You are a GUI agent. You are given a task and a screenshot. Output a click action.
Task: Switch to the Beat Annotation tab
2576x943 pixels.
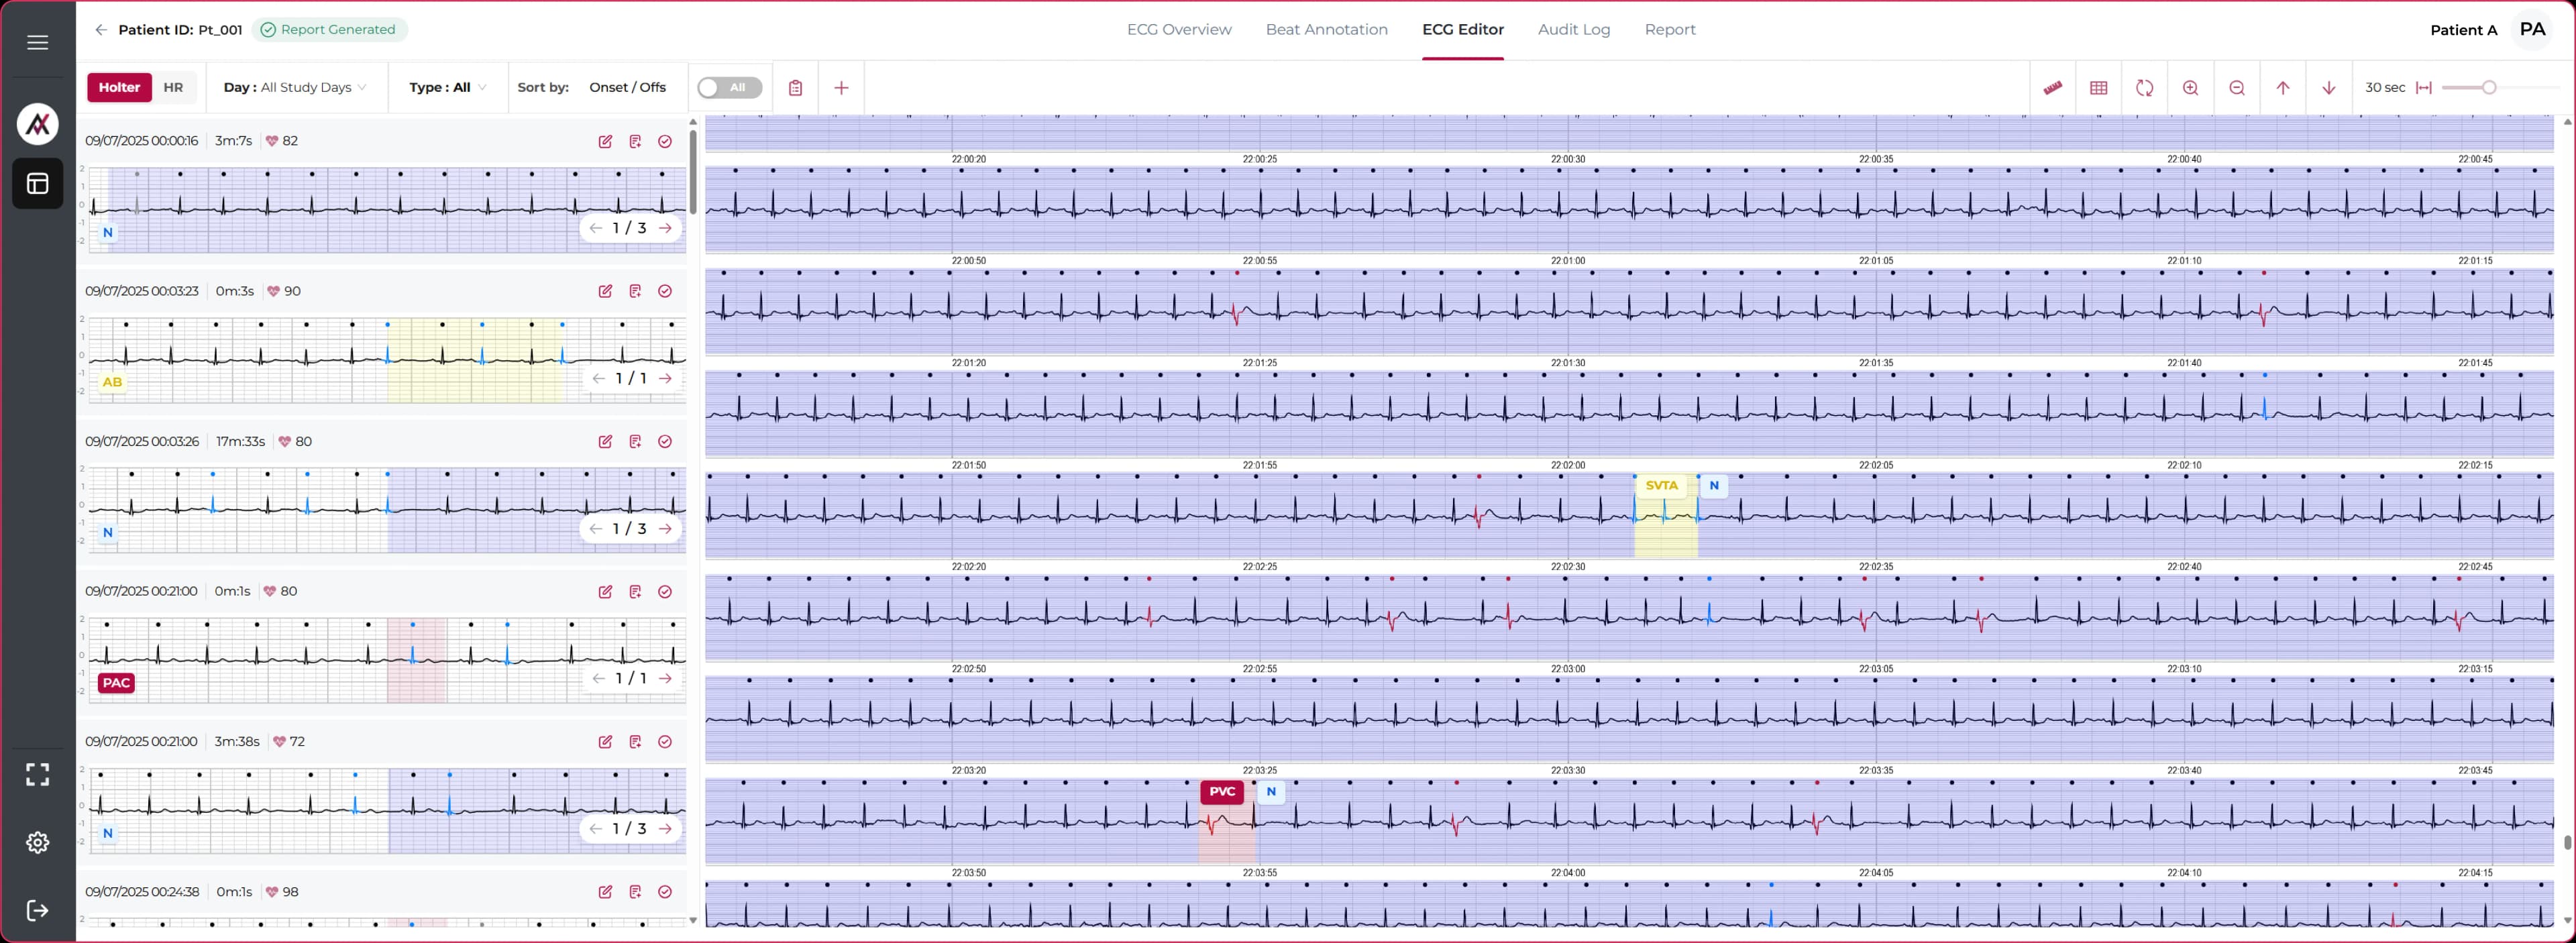(x=1326, y=29)
